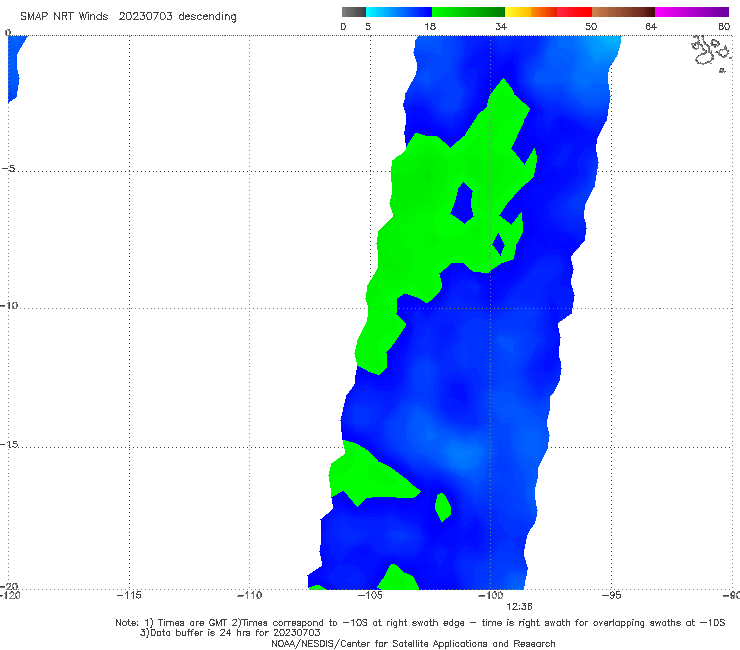Pick the yellow-orange color bar segment
Screen dimensions: 740x650
pos(530,12)
